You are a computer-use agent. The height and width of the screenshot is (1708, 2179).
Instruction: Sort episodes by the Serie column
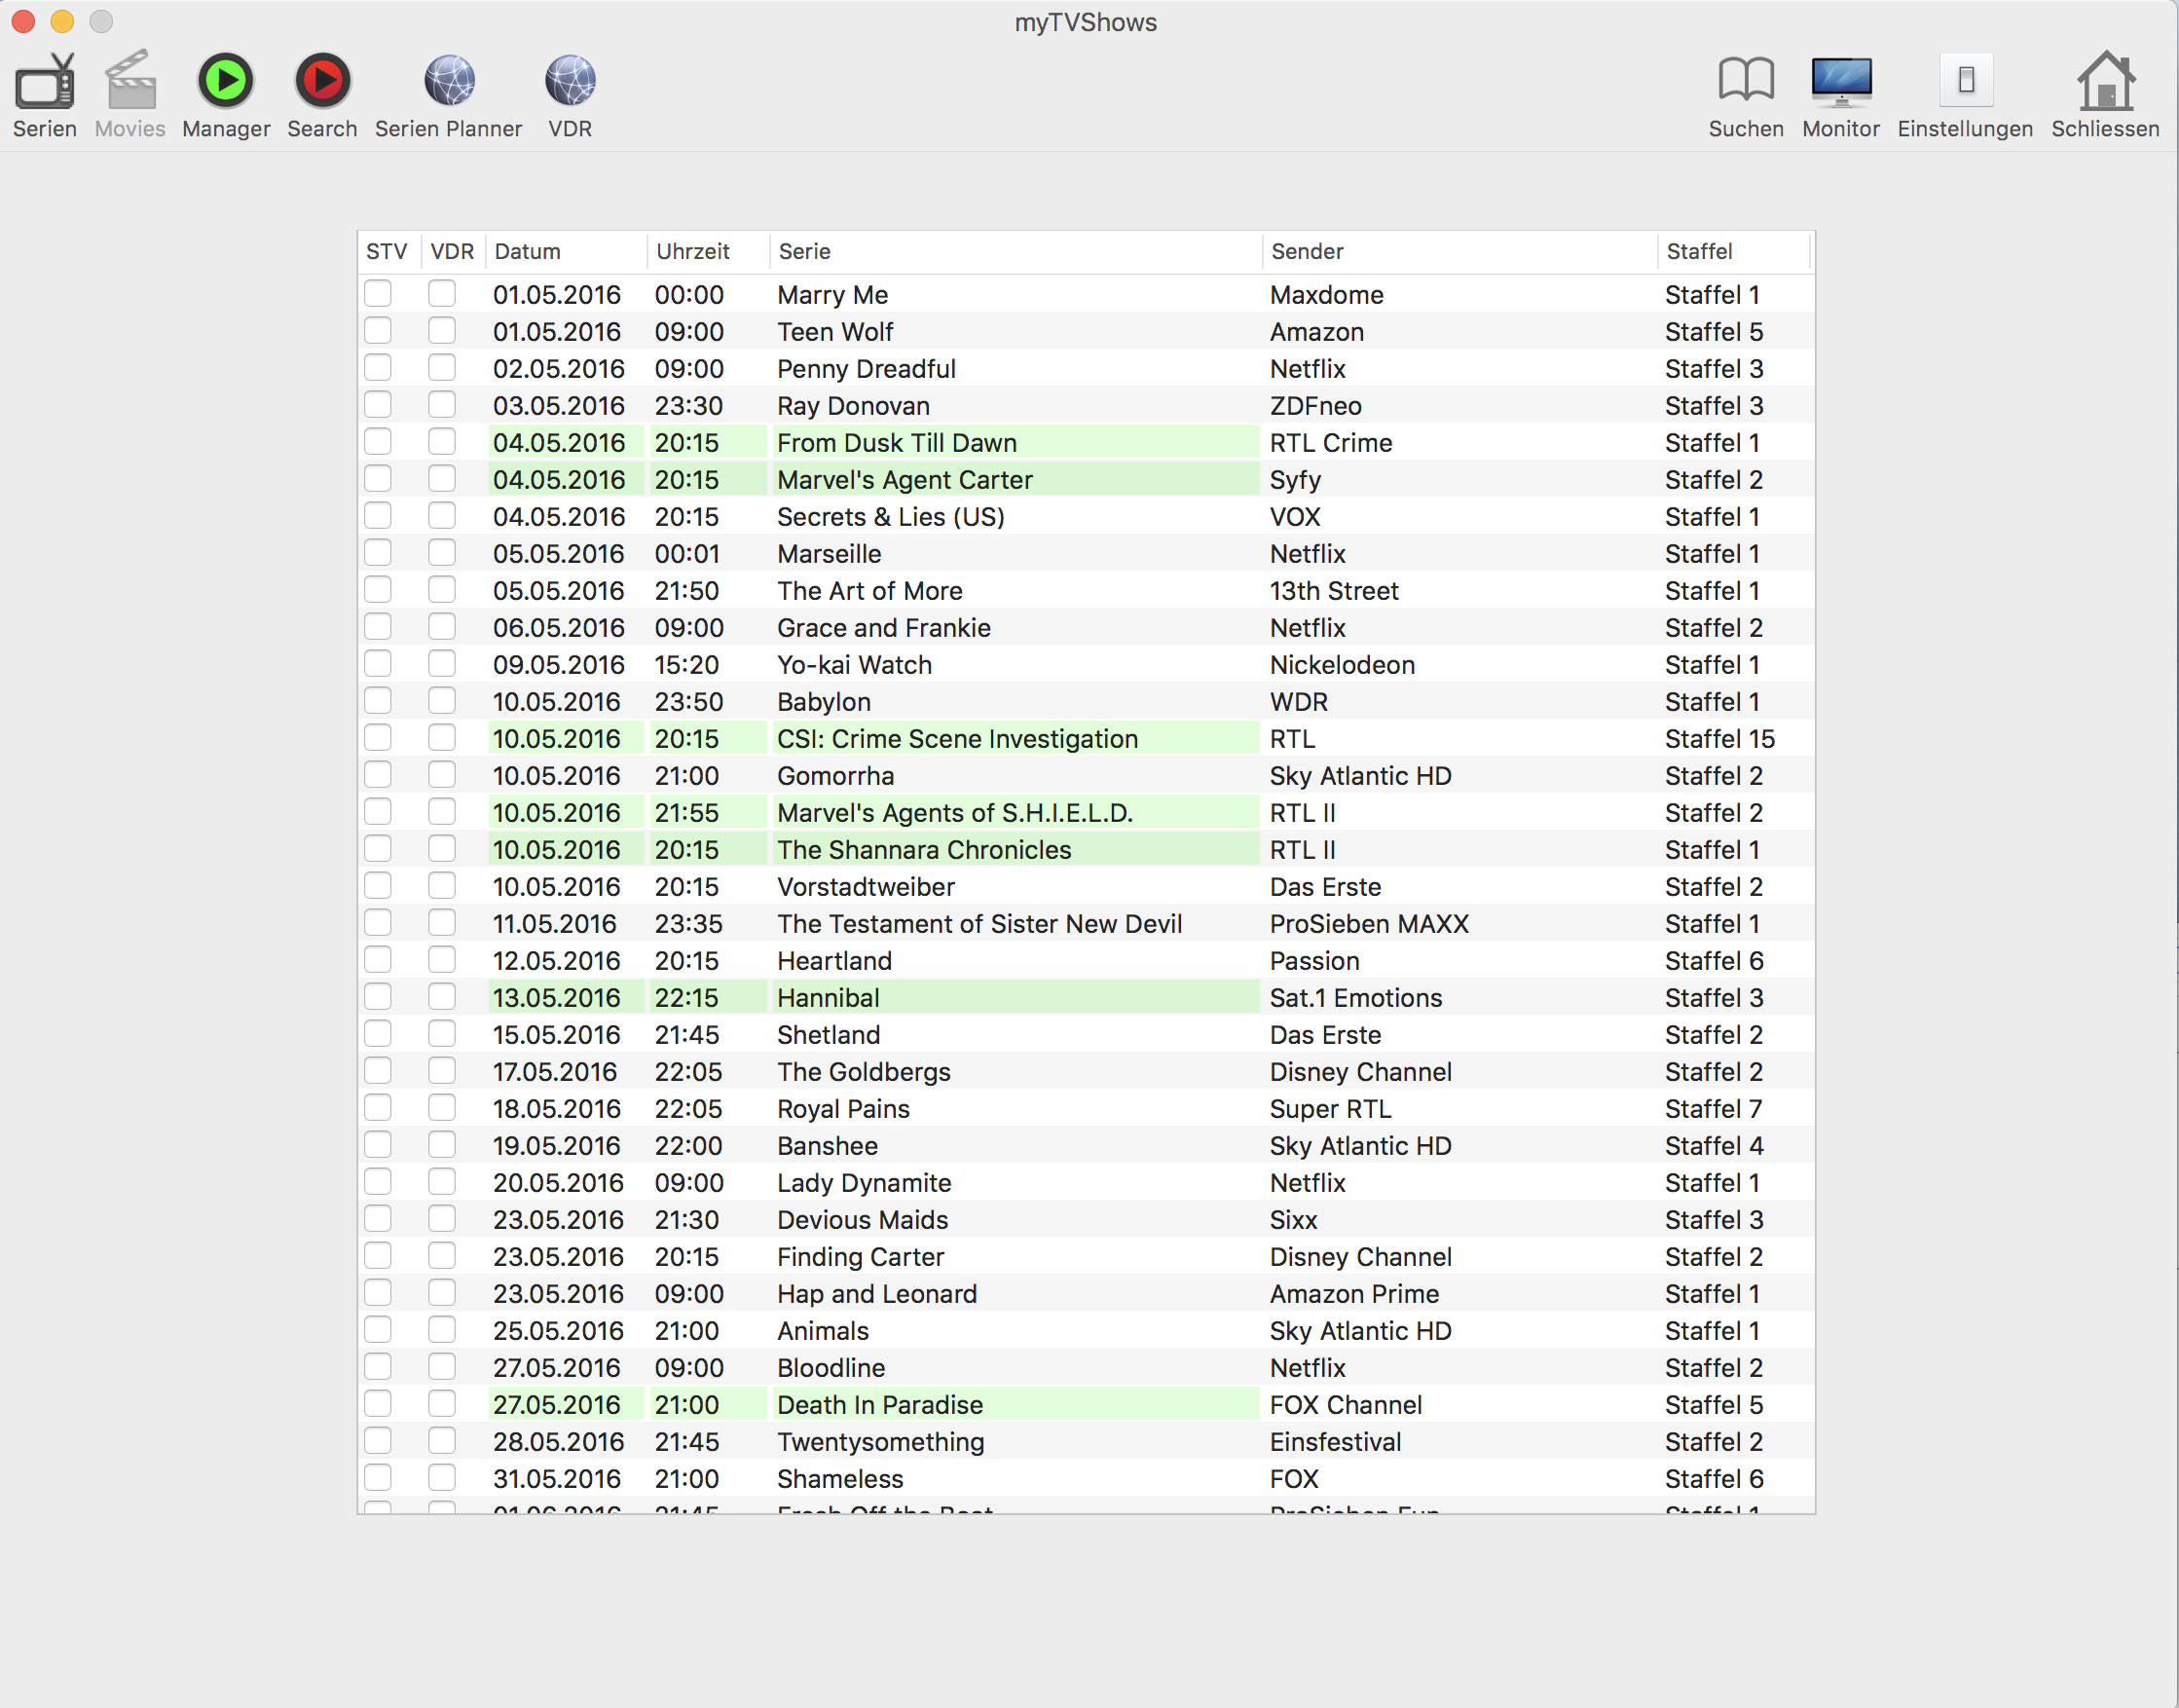coord(804,251)
